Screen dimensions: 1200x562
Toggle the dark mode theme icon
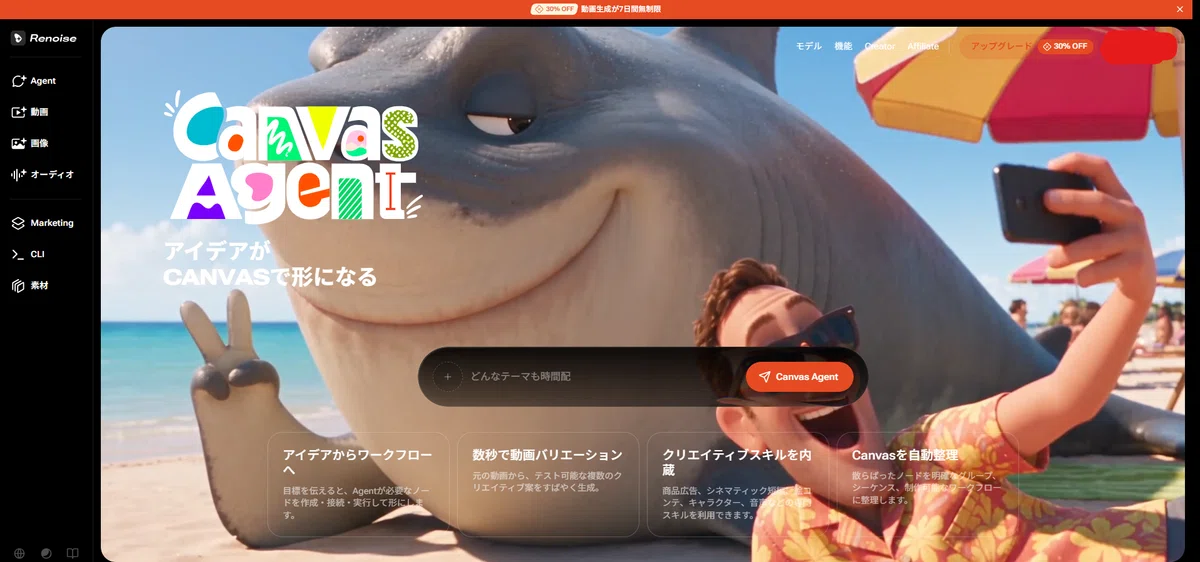46,553
